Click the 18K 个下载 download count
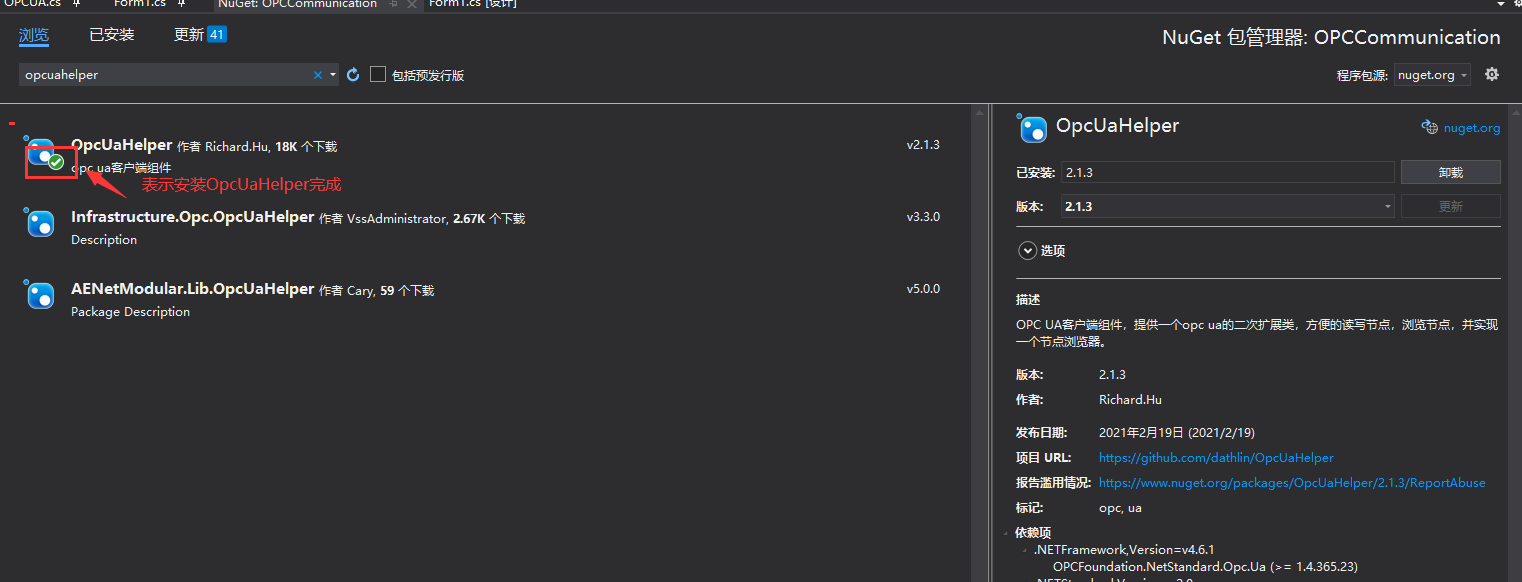1522x582 pixels. [x=306, y=147]
